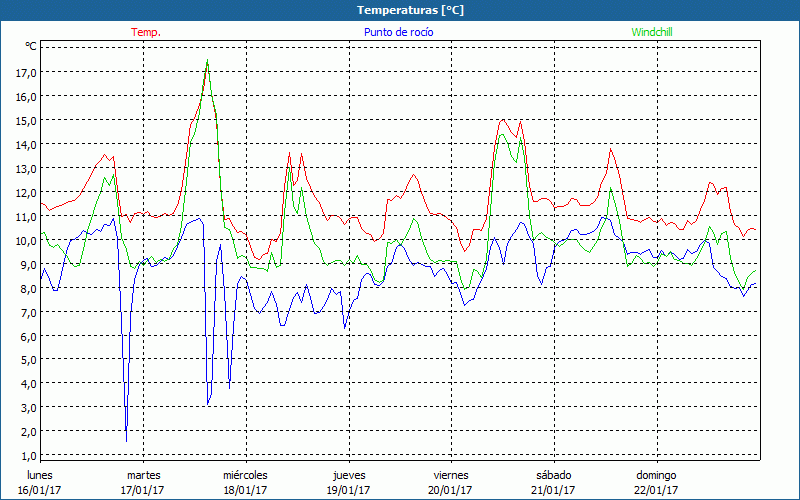
Task: Select the martes 17/01/17 date label
Action: point(143,482)
